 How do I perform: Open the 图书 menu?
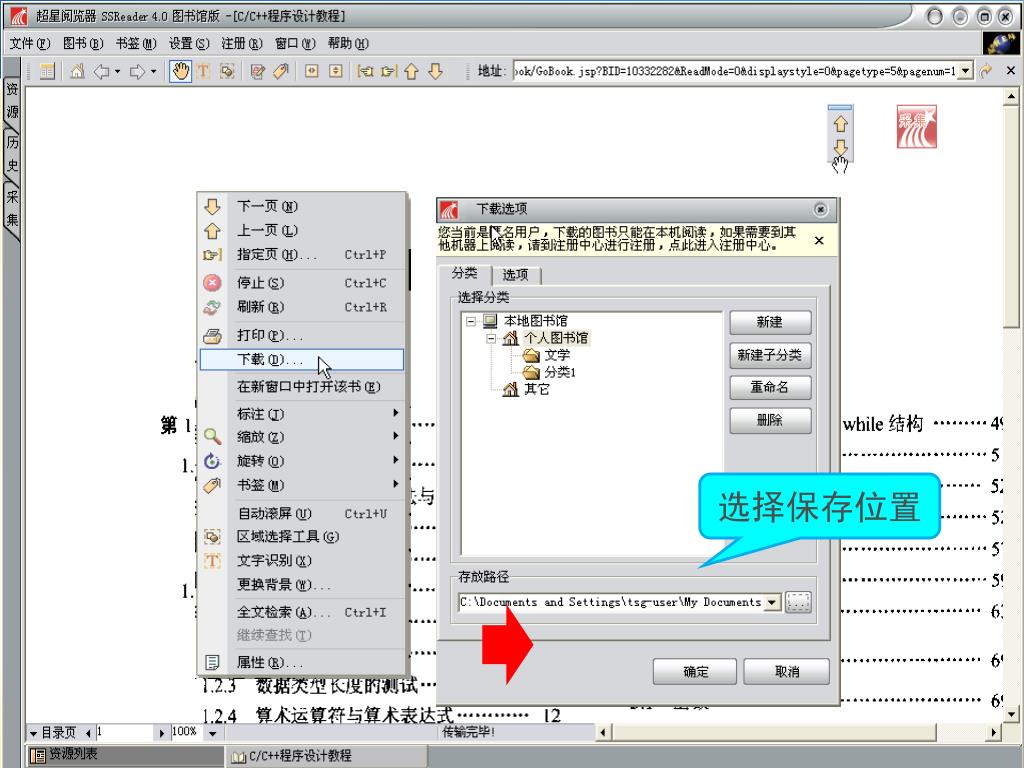83,43
